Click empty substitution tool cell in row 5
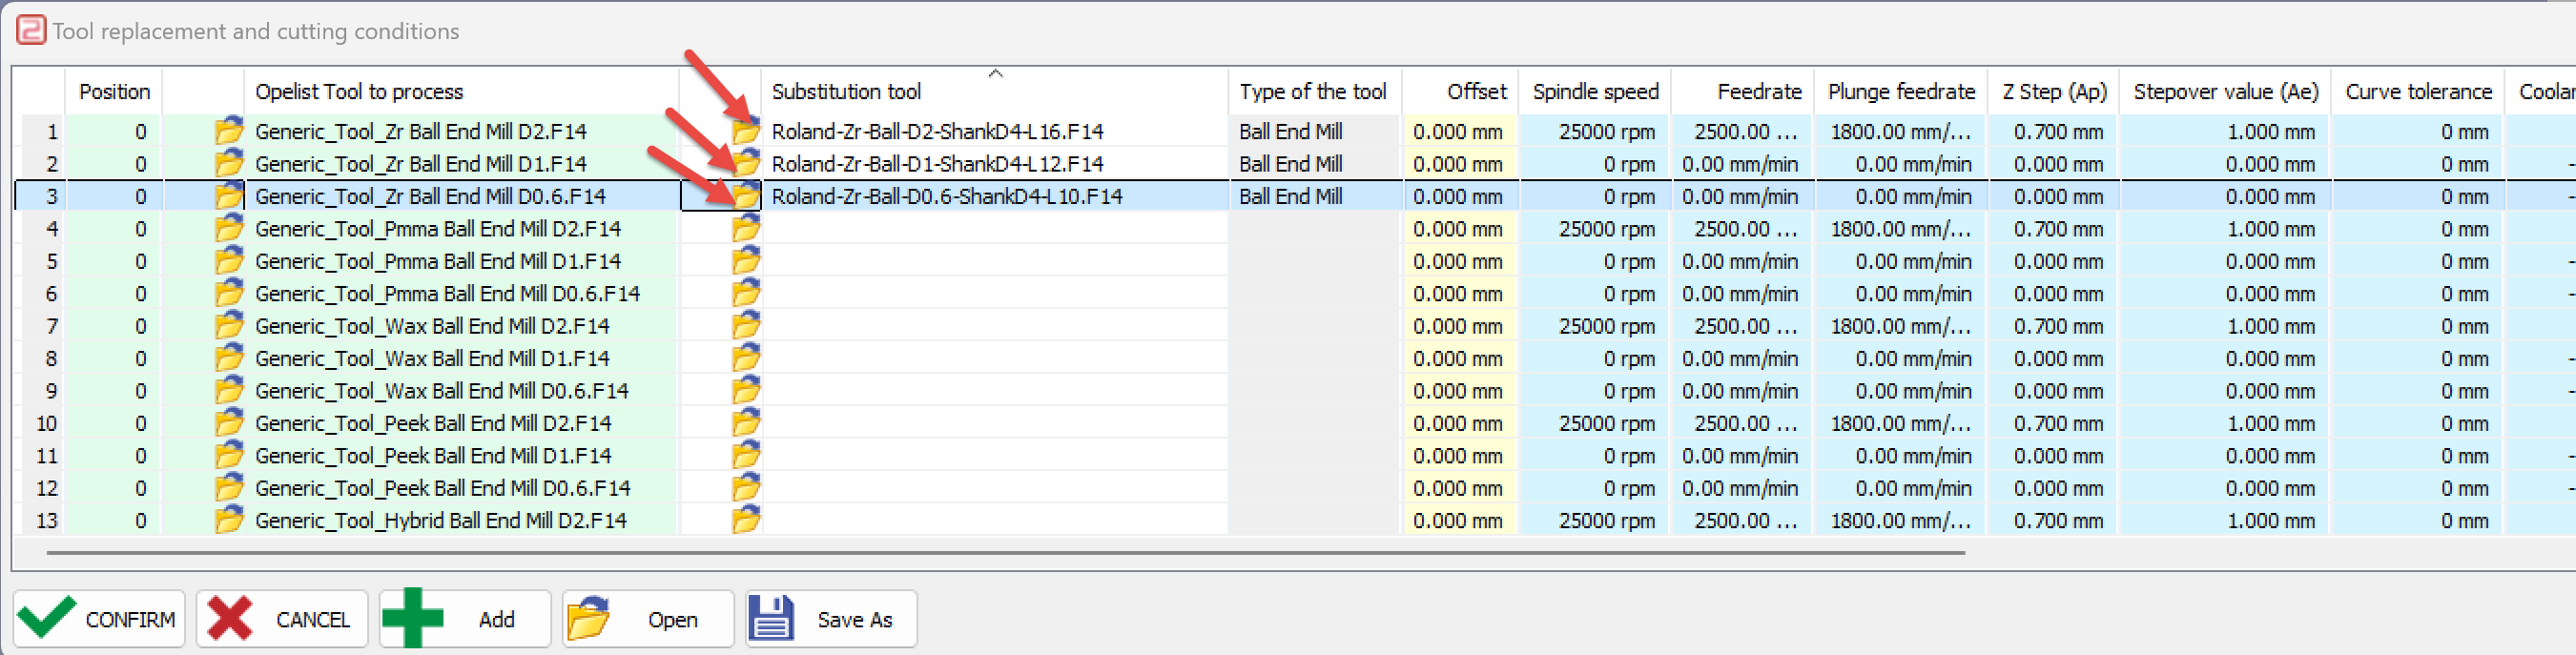This screenshot has height=655, width=2576. (x=994, y=261)
